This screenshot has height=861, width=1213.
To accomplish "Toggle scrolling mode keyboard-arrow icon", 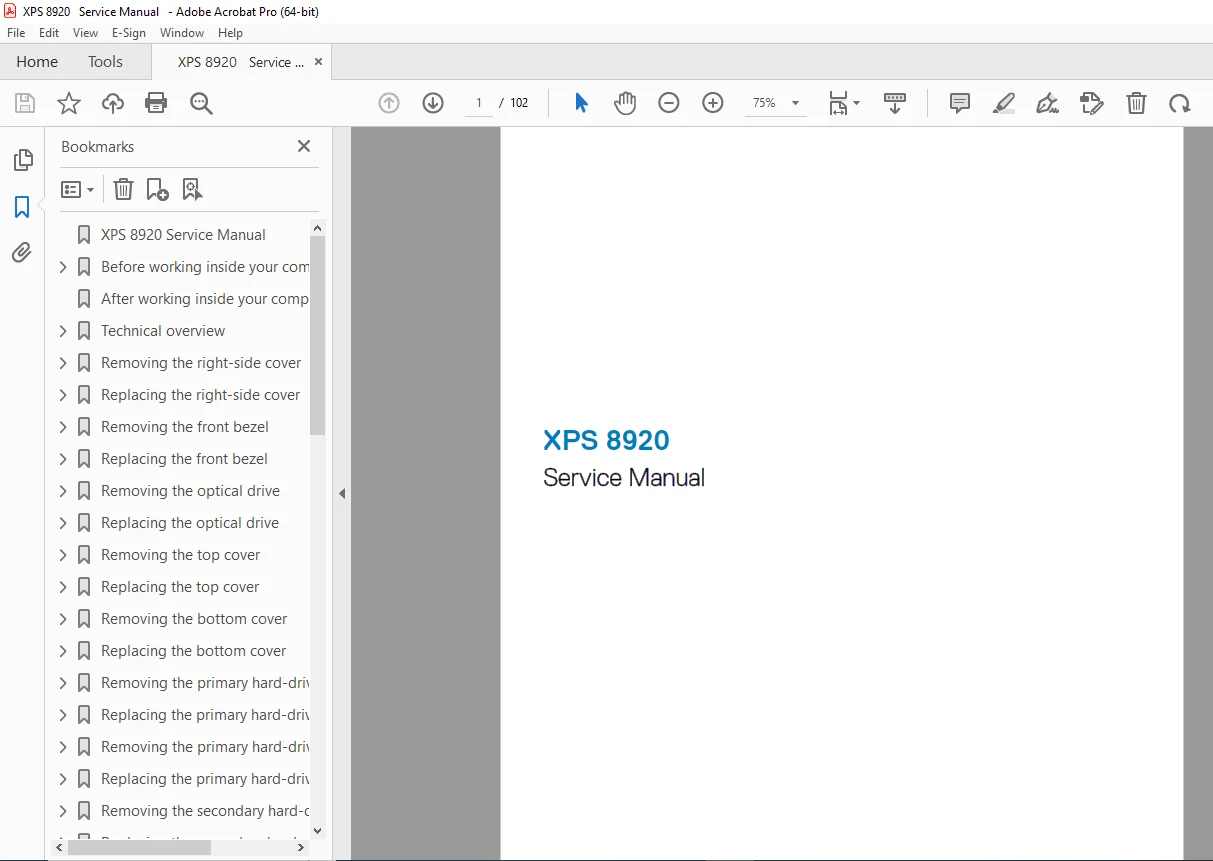I will [x=895, y=103].
